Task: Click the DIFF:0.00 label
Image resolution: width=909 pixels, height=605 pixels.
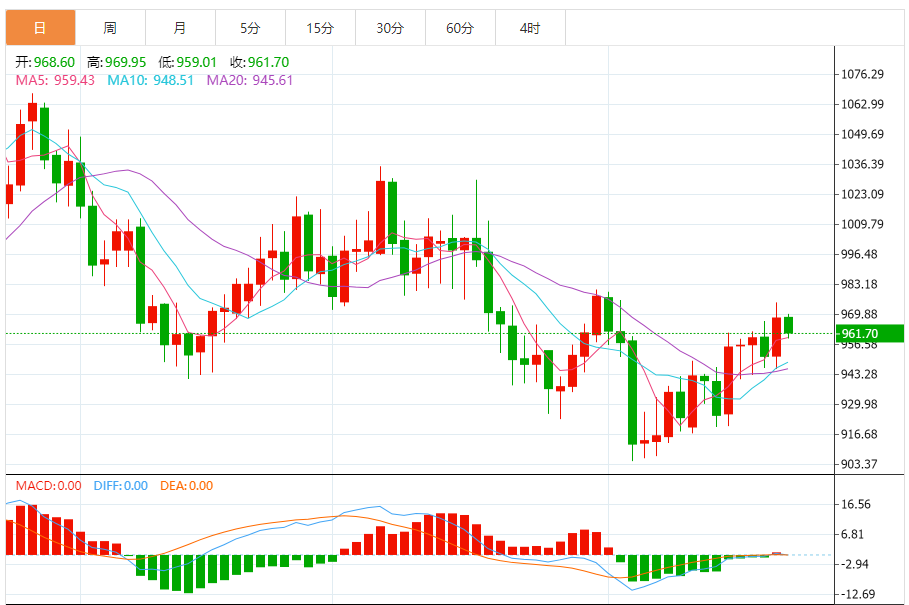Action: 121,486
